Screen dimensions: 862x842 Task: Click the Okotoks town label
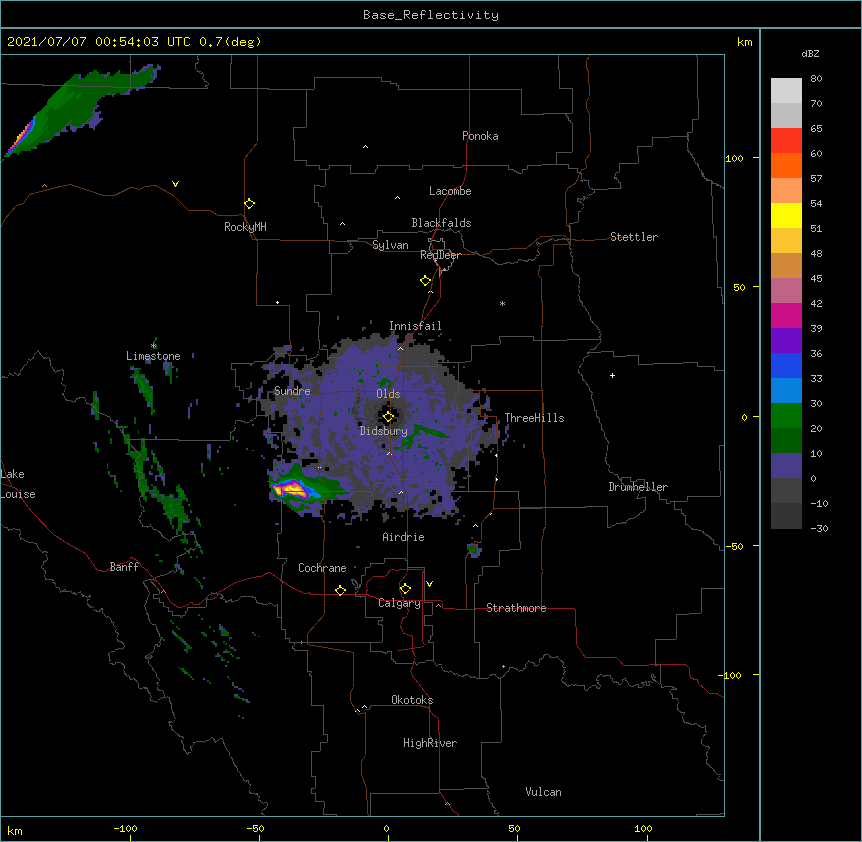click(x=412, y=700)
